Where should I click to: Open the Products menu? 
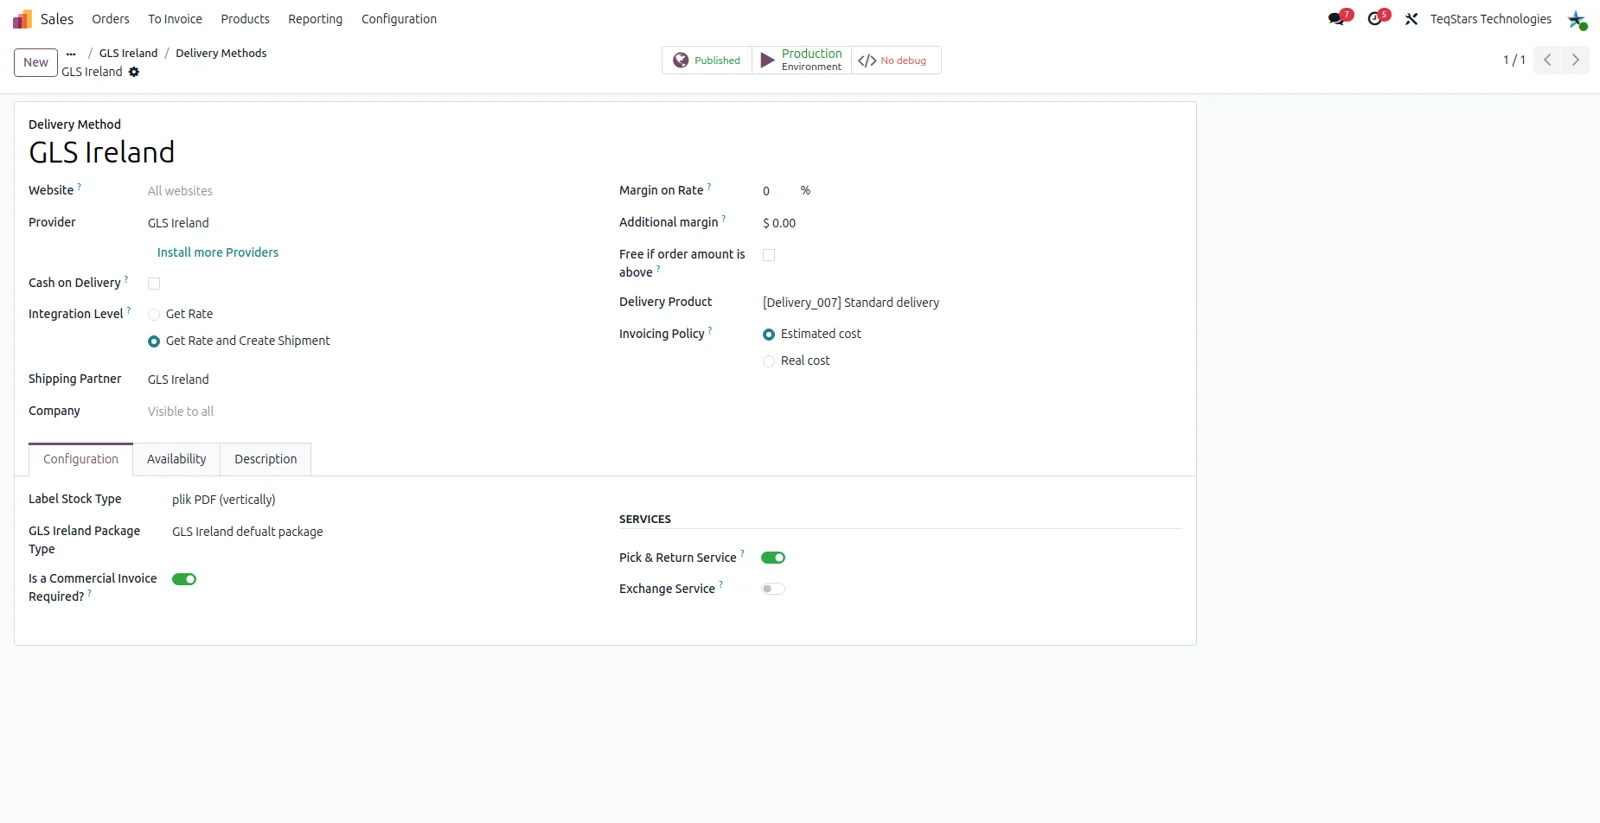pos(245,19)
